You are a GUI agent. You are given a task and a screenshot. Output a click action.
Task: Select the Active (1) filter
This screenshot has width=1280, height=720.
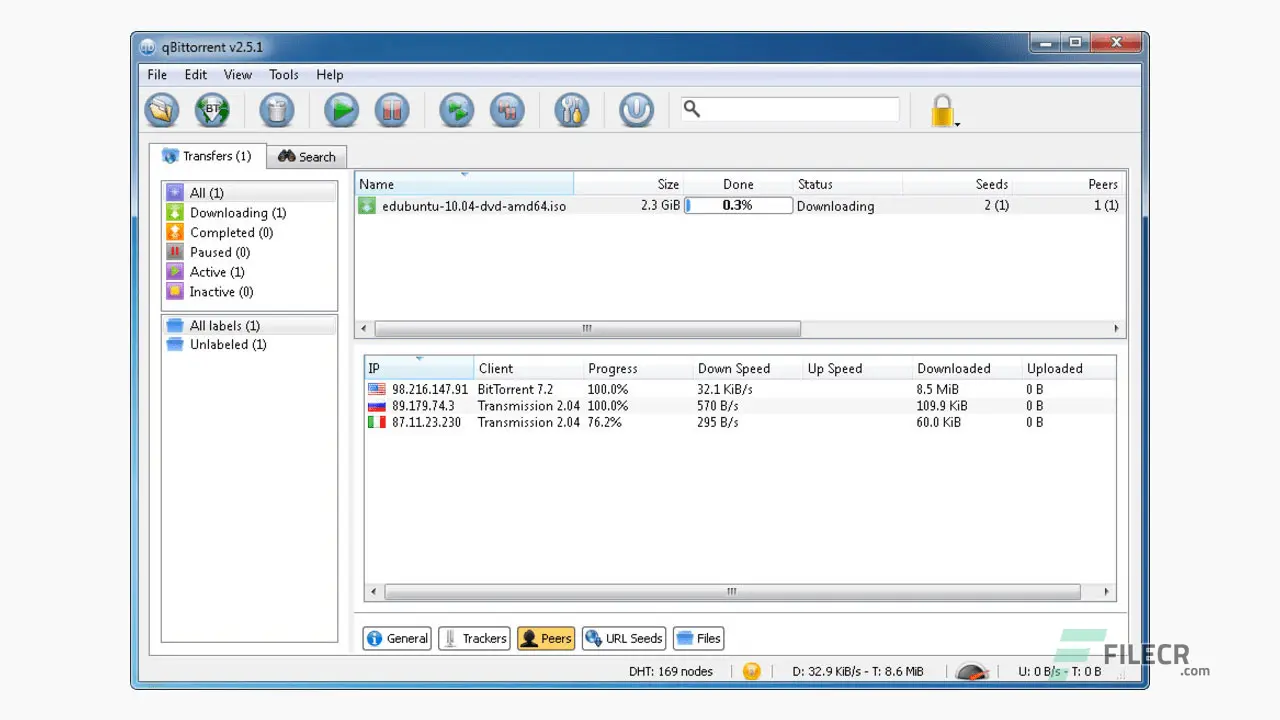tap(249, 272)
